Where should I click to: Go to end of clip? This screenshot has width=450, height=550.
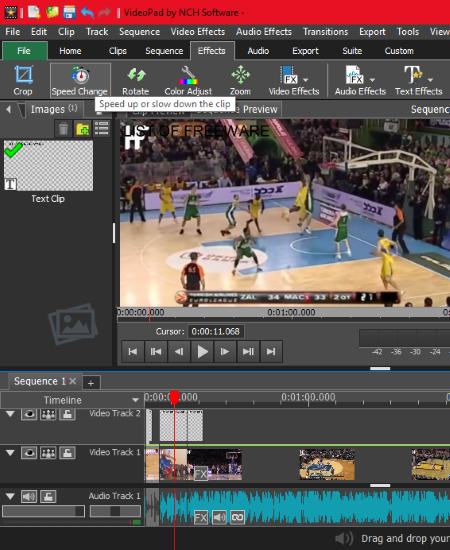point(271,351)
